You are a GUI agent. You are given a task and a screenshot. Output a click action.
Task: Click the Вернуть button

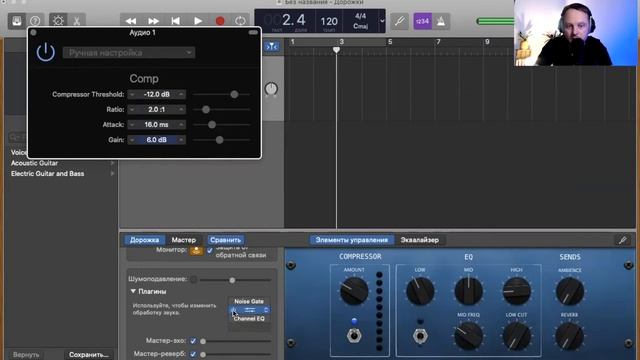click(x=26, y=355)
